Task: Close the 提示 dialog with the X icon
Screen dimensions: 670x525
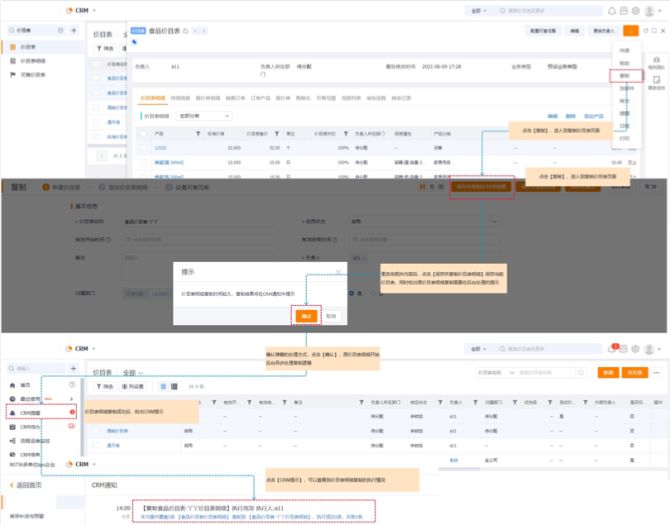Action: click(x=338, y=270)
